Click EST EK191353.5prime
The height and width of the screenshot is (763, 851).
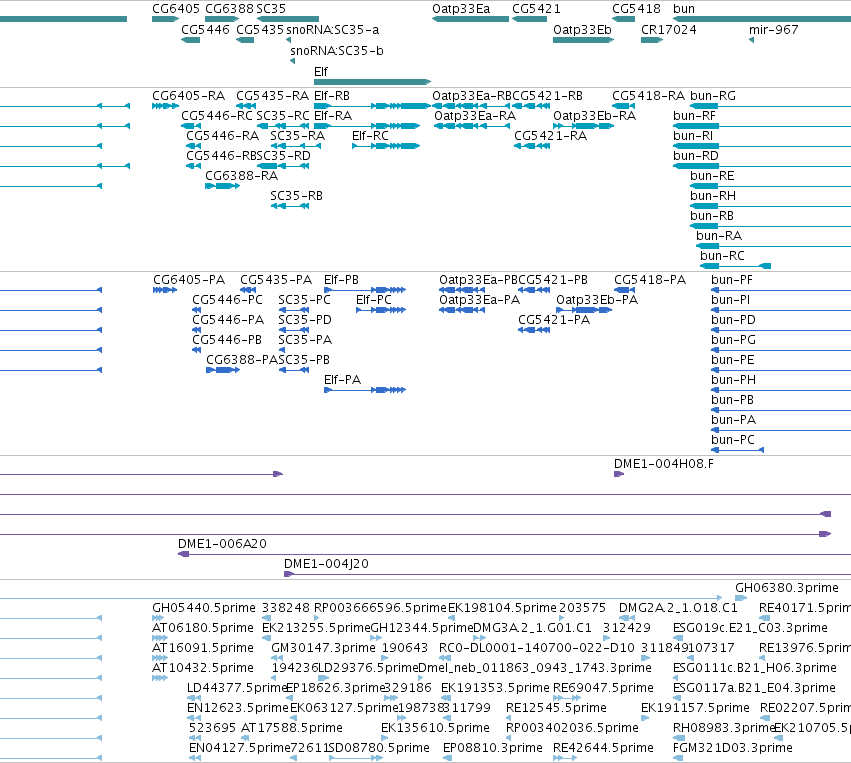(x=446, y=698)
